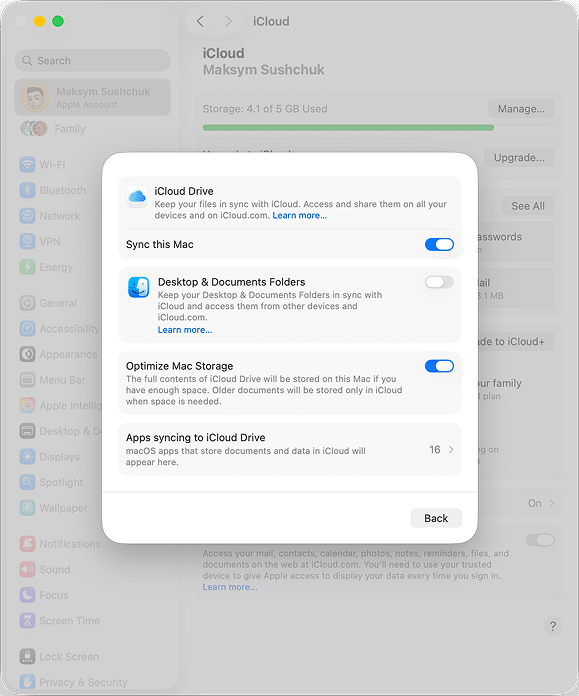Click the Energy icon in sidebar

click(28, 267)
